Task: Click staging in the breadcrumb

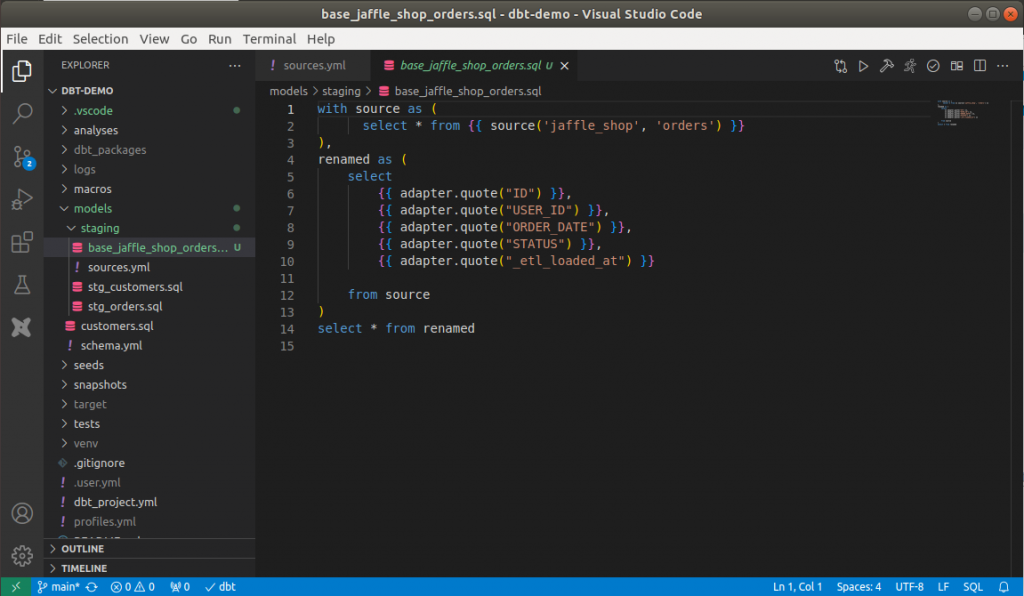Action: pos(341,91)
